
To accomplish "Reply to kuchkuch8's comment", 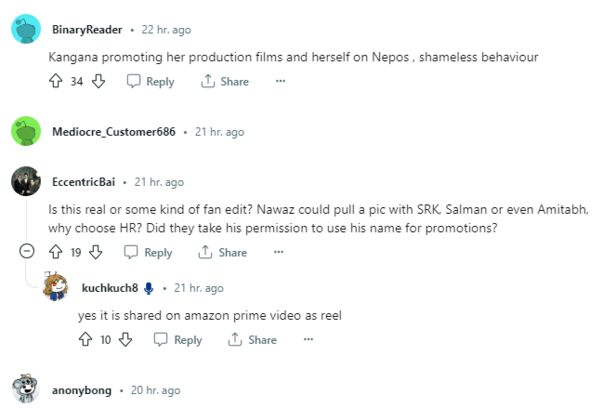I will point(178,340).
